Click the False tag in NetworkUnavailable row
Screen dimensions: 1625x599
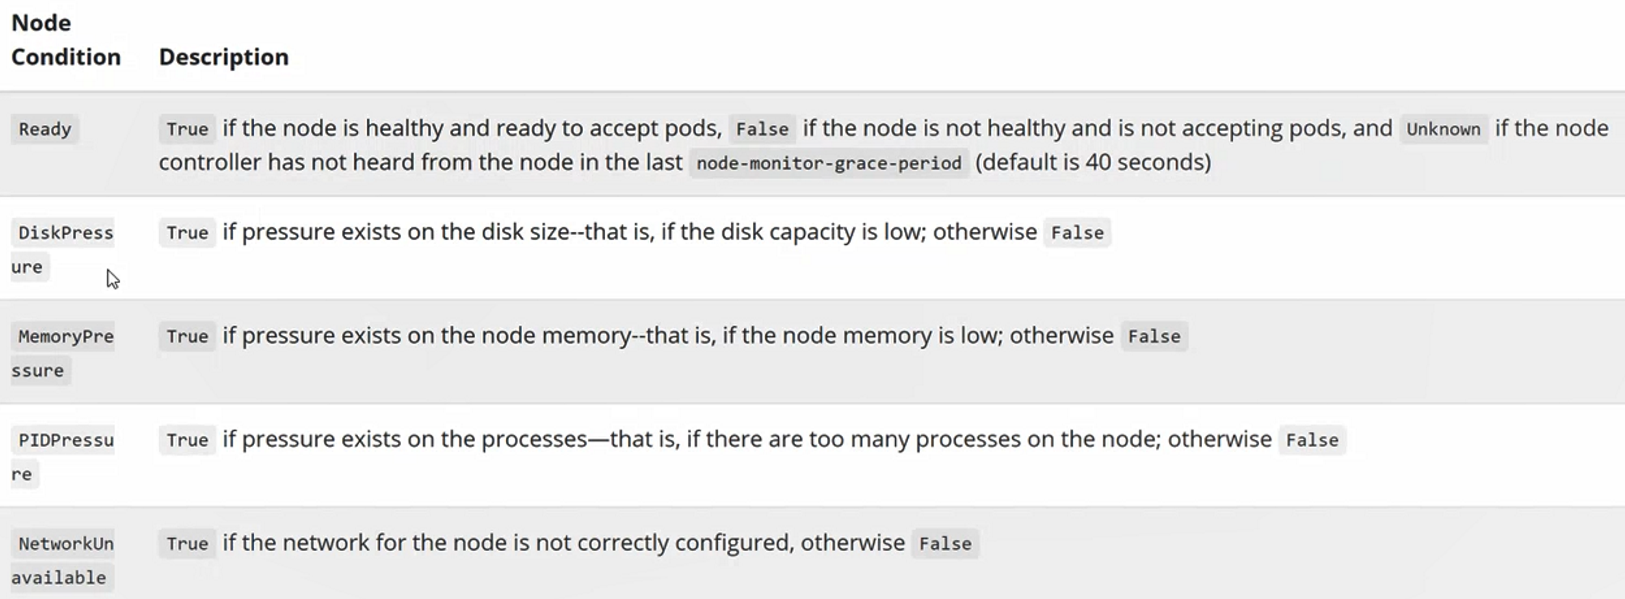(x=945, y=544)
